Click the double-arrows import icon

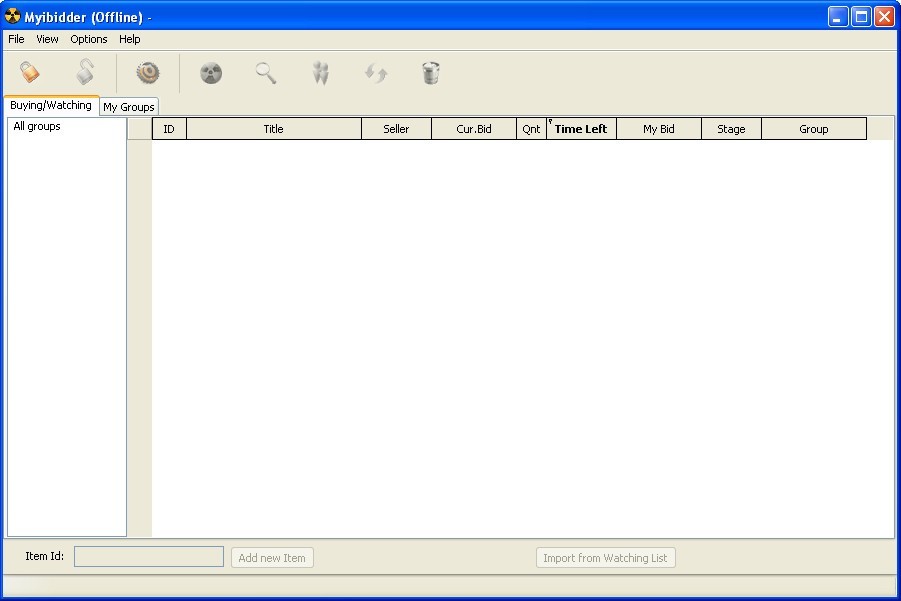(x=320, y=72)
